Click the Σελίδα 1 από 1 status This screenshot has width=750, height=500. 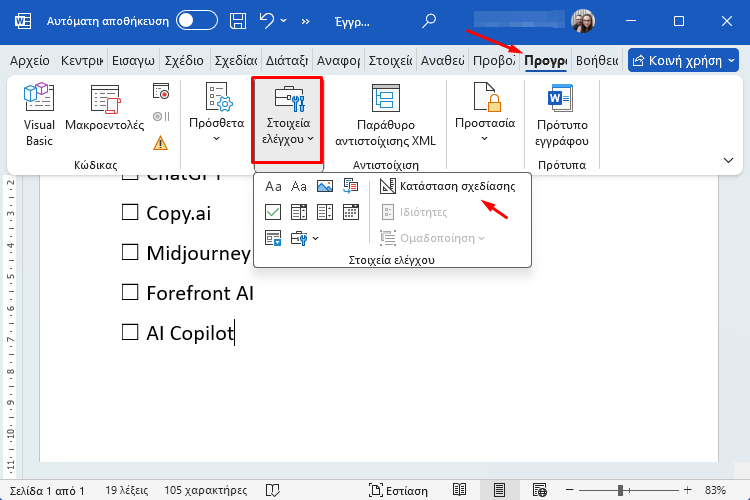(x=47, y=490)
